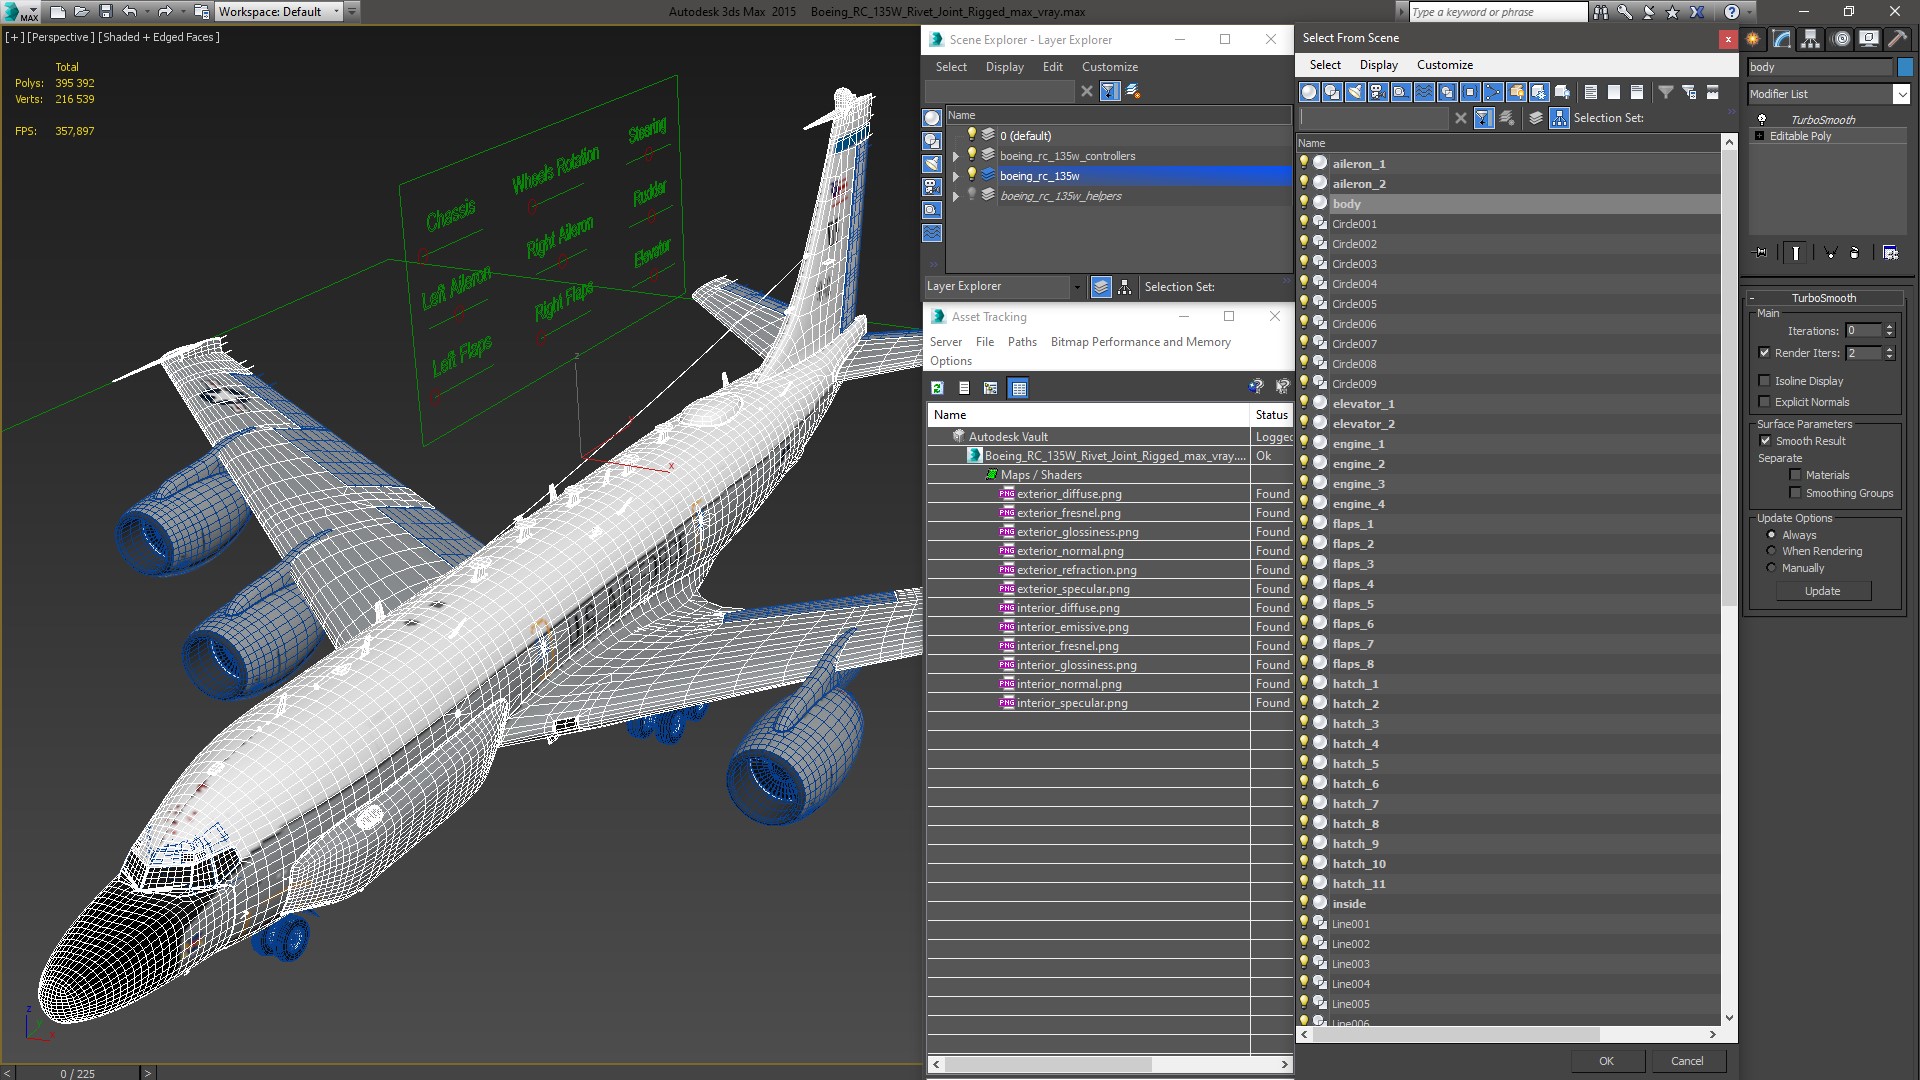Toggle Display Space Warps filter in Select From Scene
Viewport: 1920px width, 1080px height.
click(x=1424, y=92)
